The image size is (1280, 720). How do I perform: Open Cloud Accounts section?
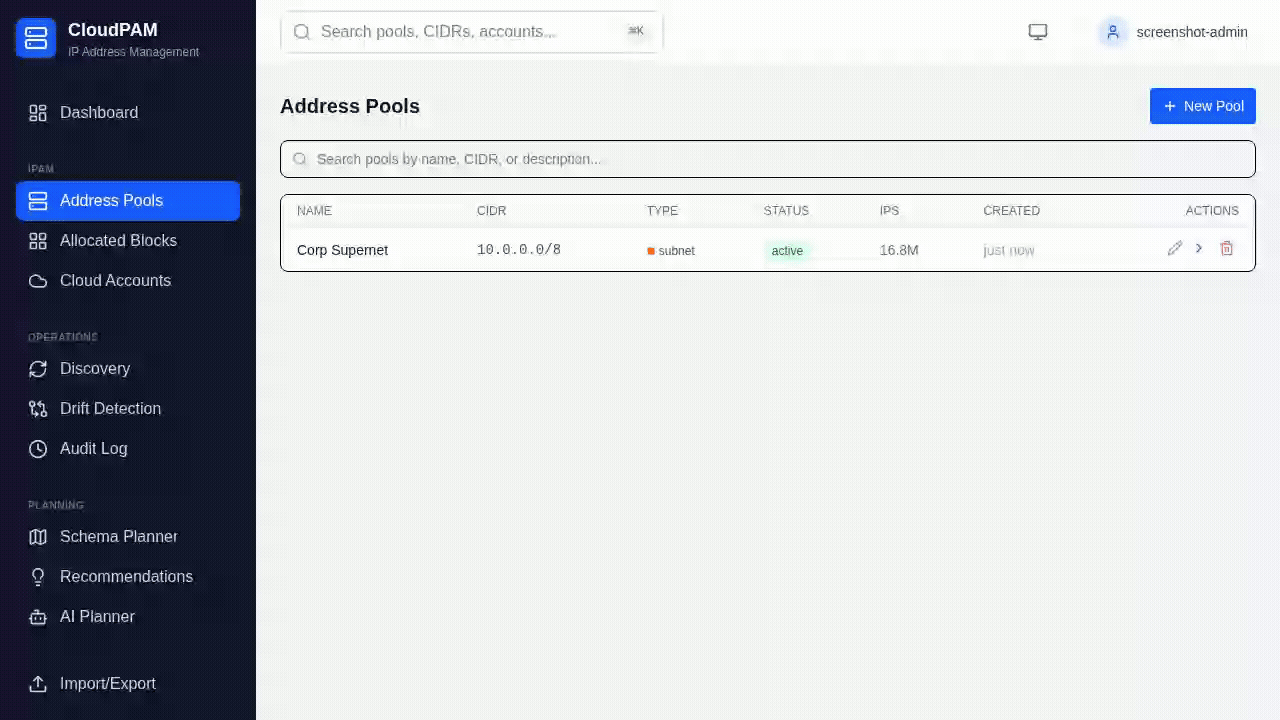128,281
